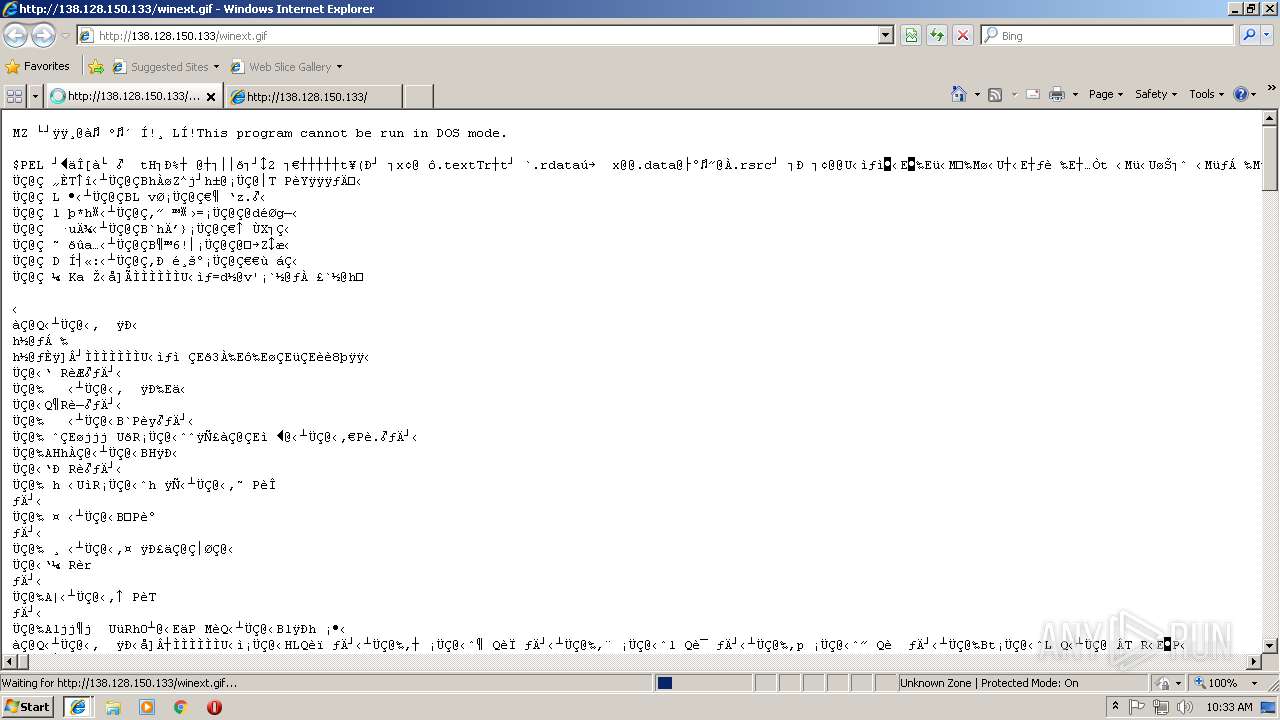1280x720 pixels.
Task: Restore the Internet Explorer window
Action: [1250, 9]
